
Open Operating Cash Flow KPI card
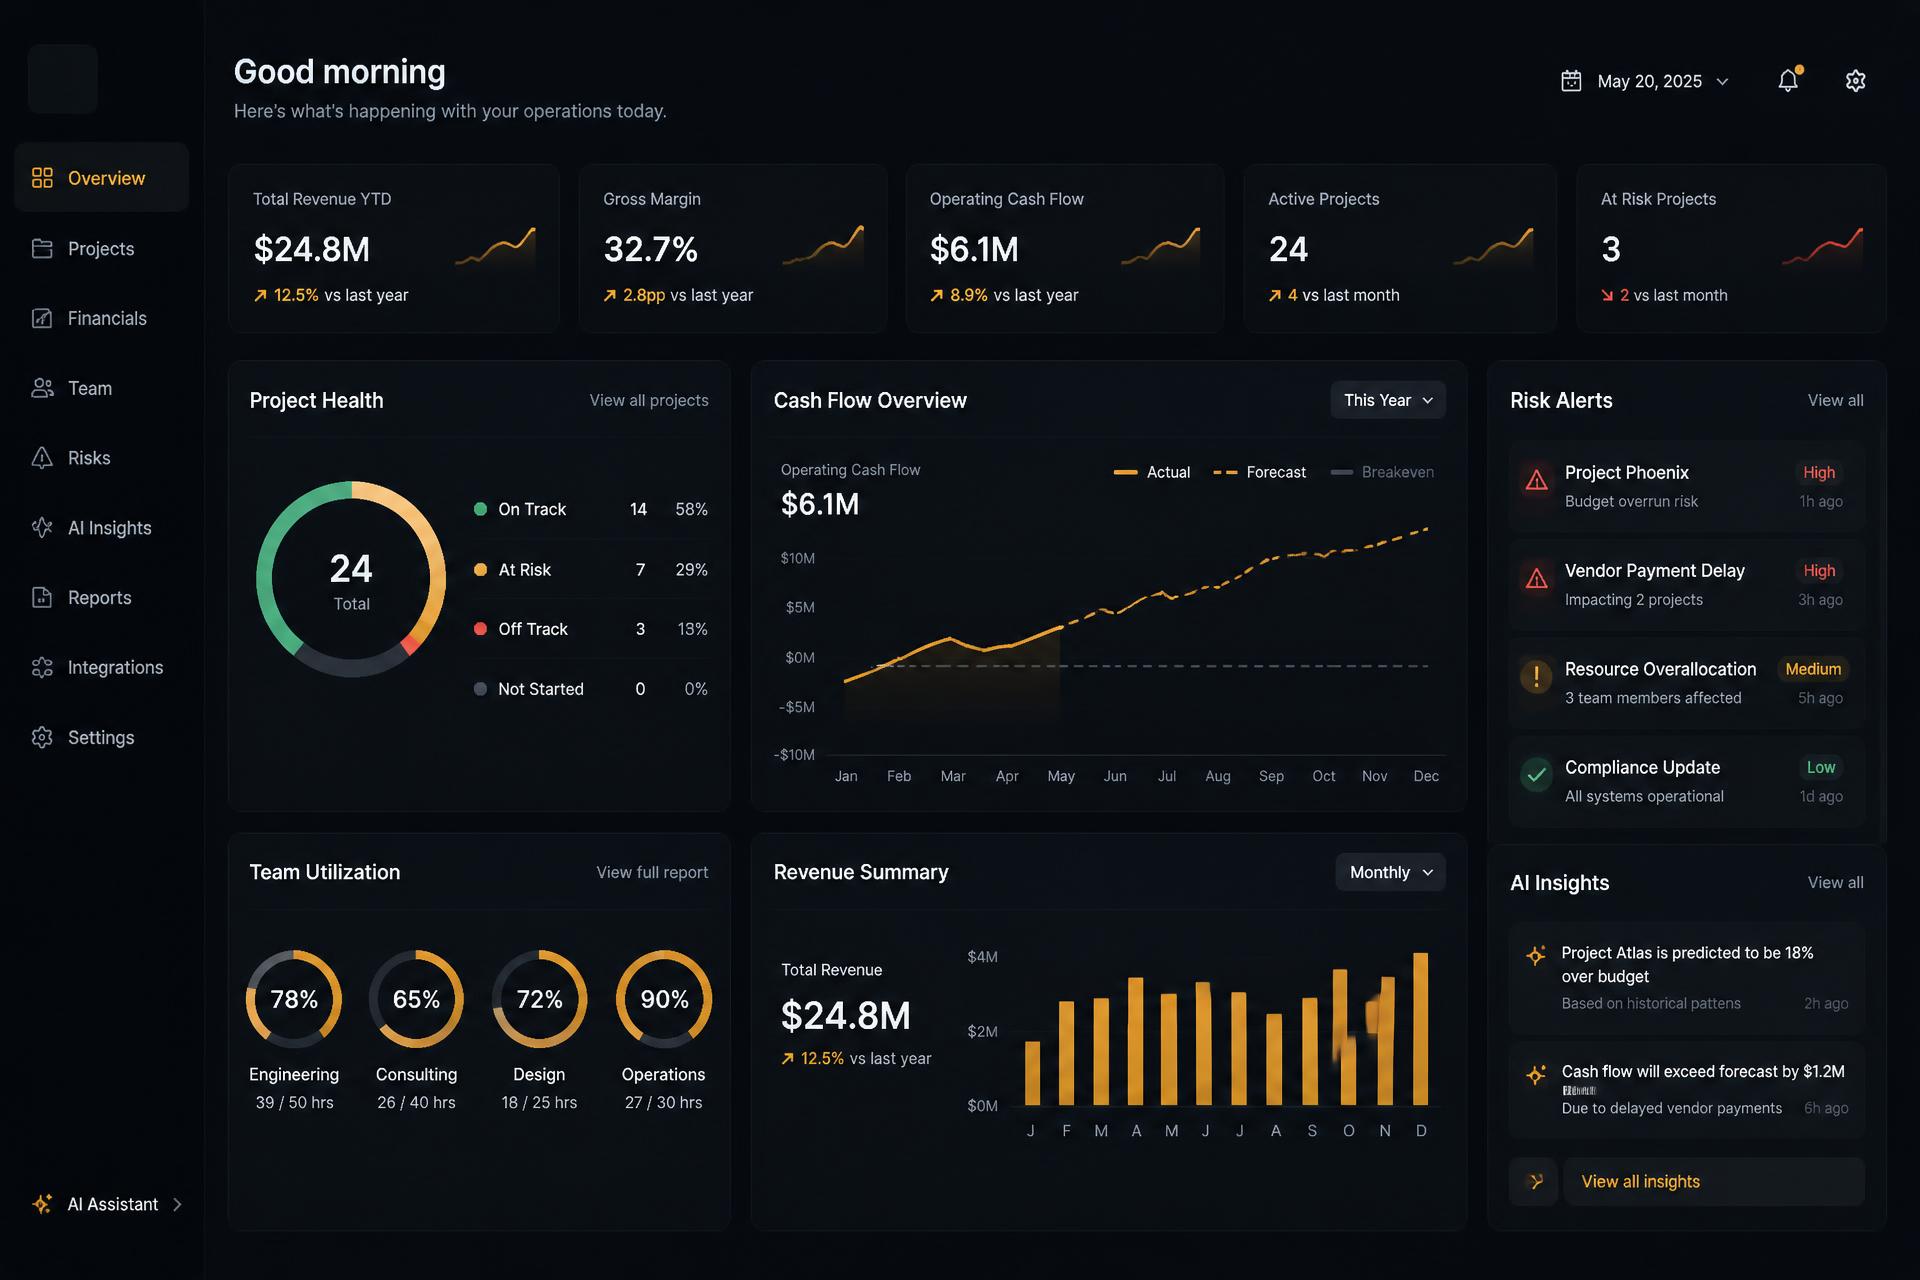click(x=1065, y=248)
